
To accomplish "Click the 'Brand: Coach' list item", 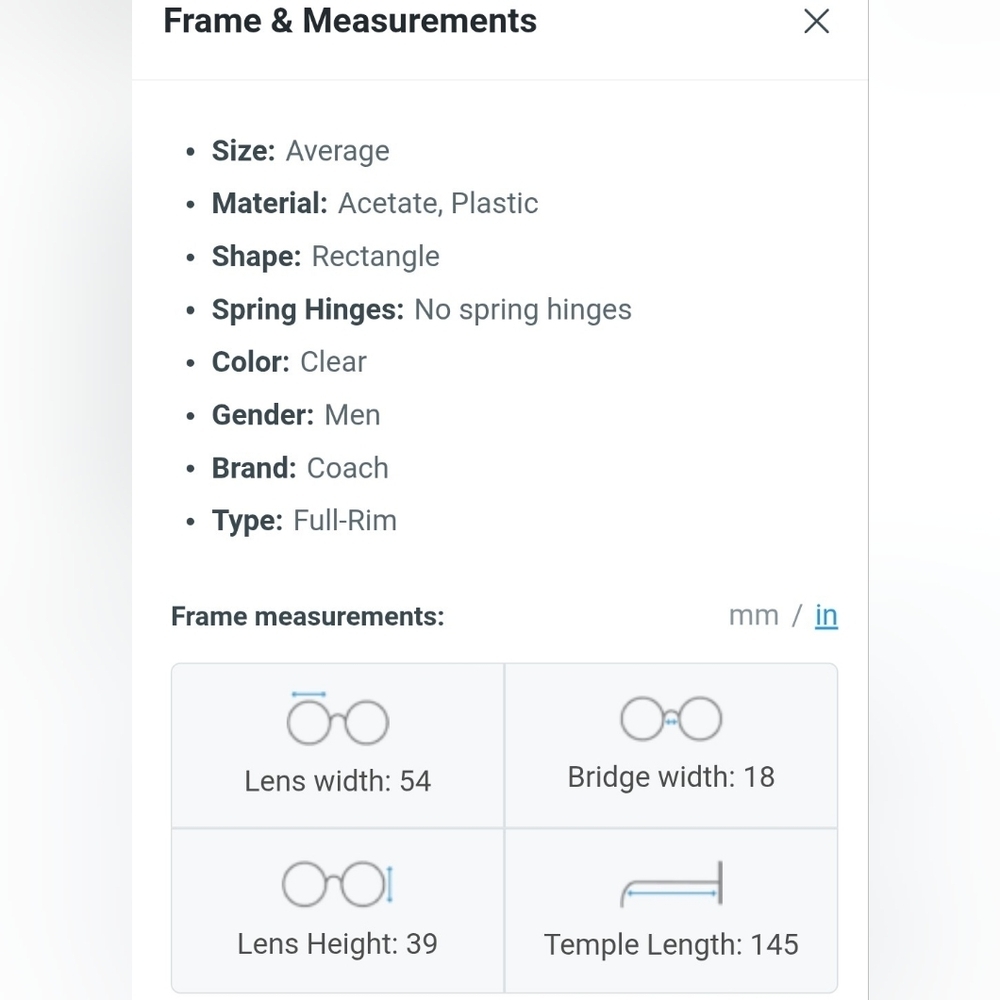I will (x=300, y=468).
